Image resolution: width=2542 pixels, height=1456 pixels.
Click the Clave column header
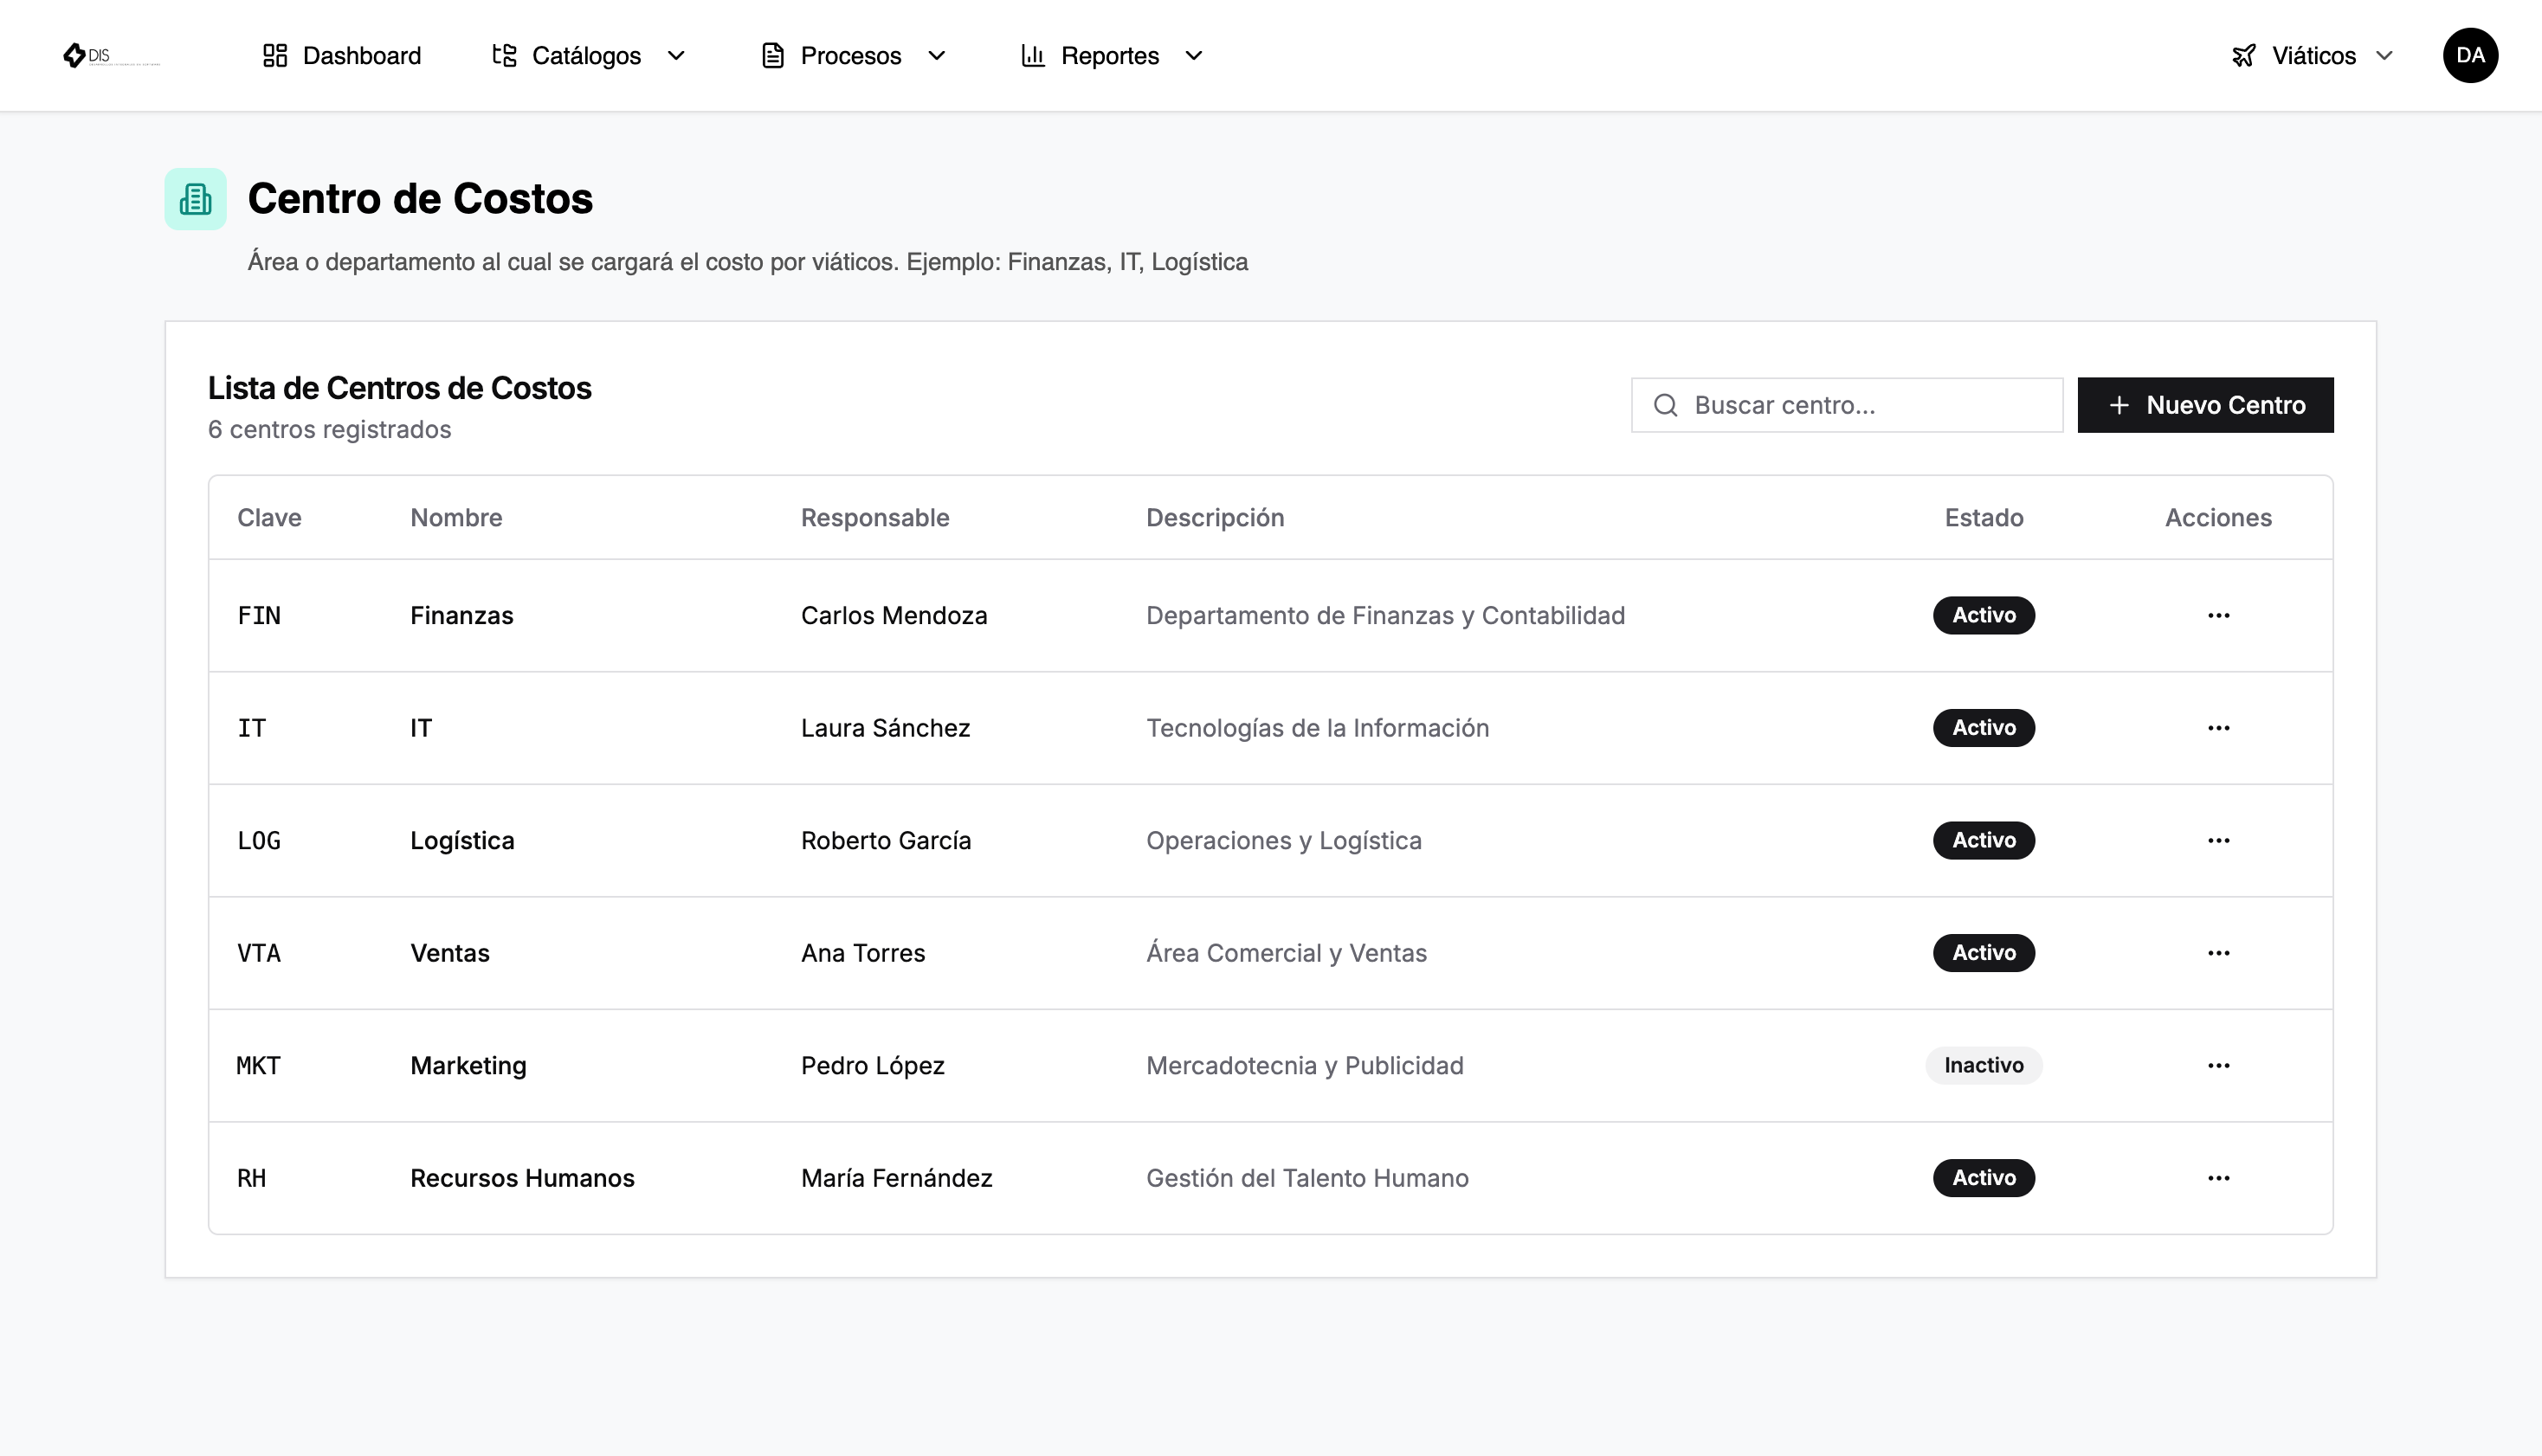click(x=269, y=517)
